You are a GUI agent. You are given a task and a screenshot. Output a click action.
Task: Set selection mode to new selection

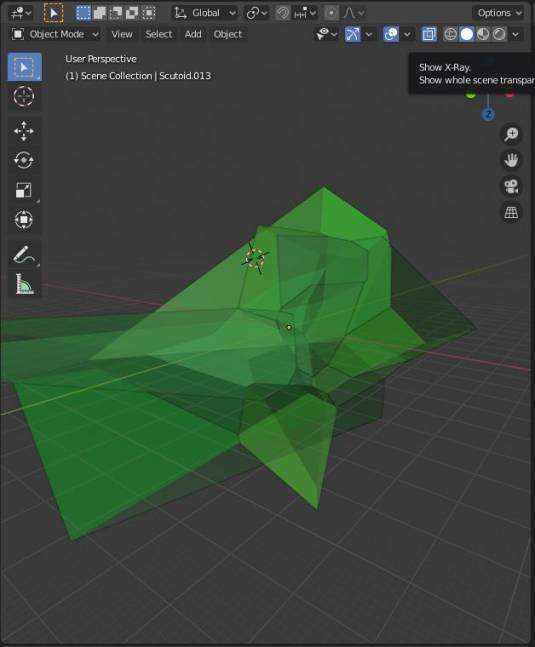tap(83, 13)
